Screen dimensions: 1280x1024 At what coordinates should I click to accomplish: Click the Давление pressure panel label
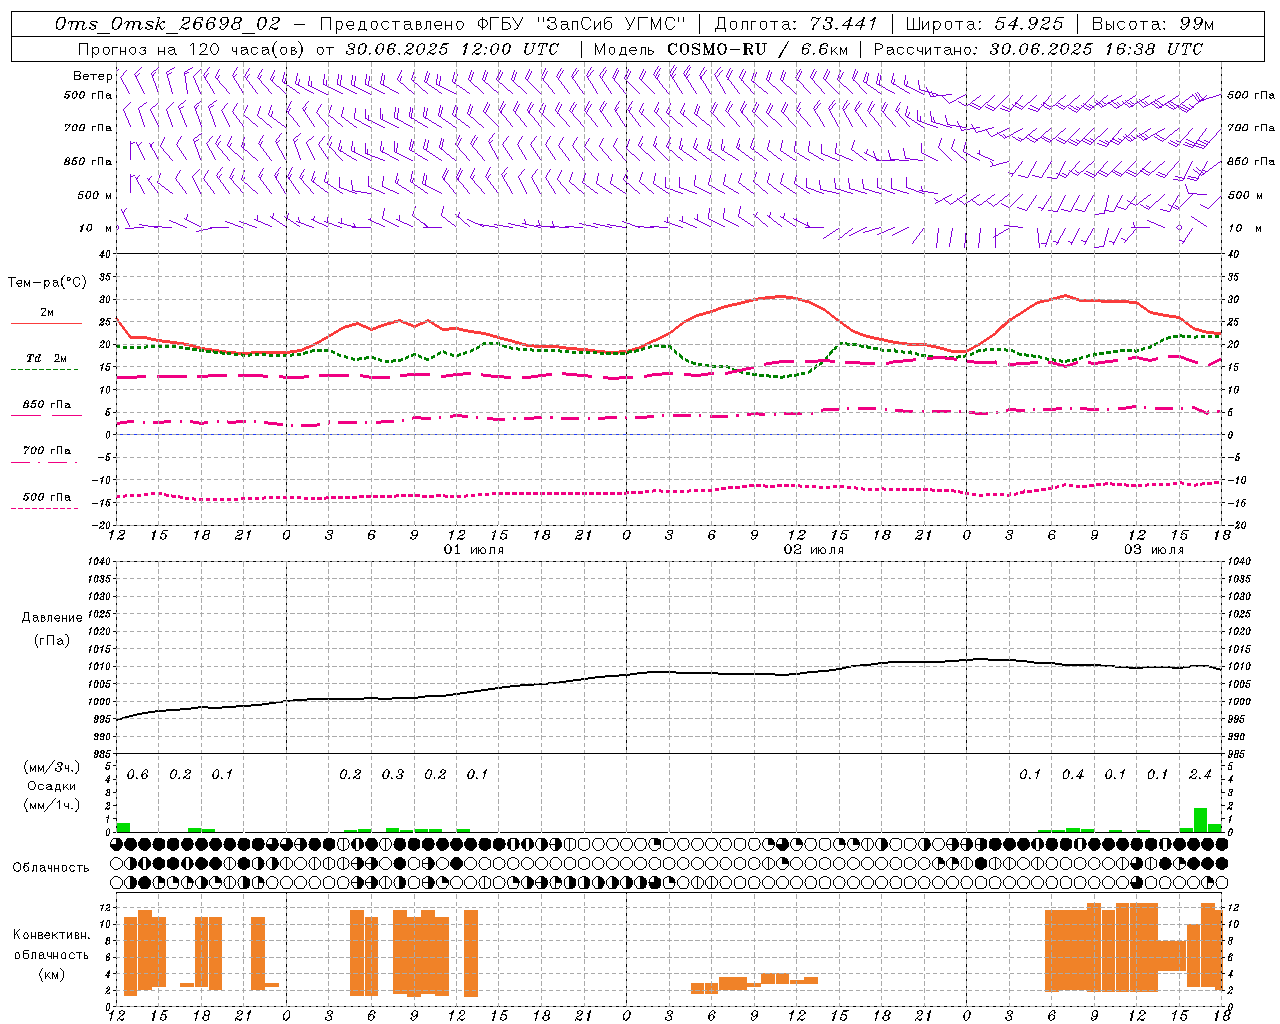point(52,618)
